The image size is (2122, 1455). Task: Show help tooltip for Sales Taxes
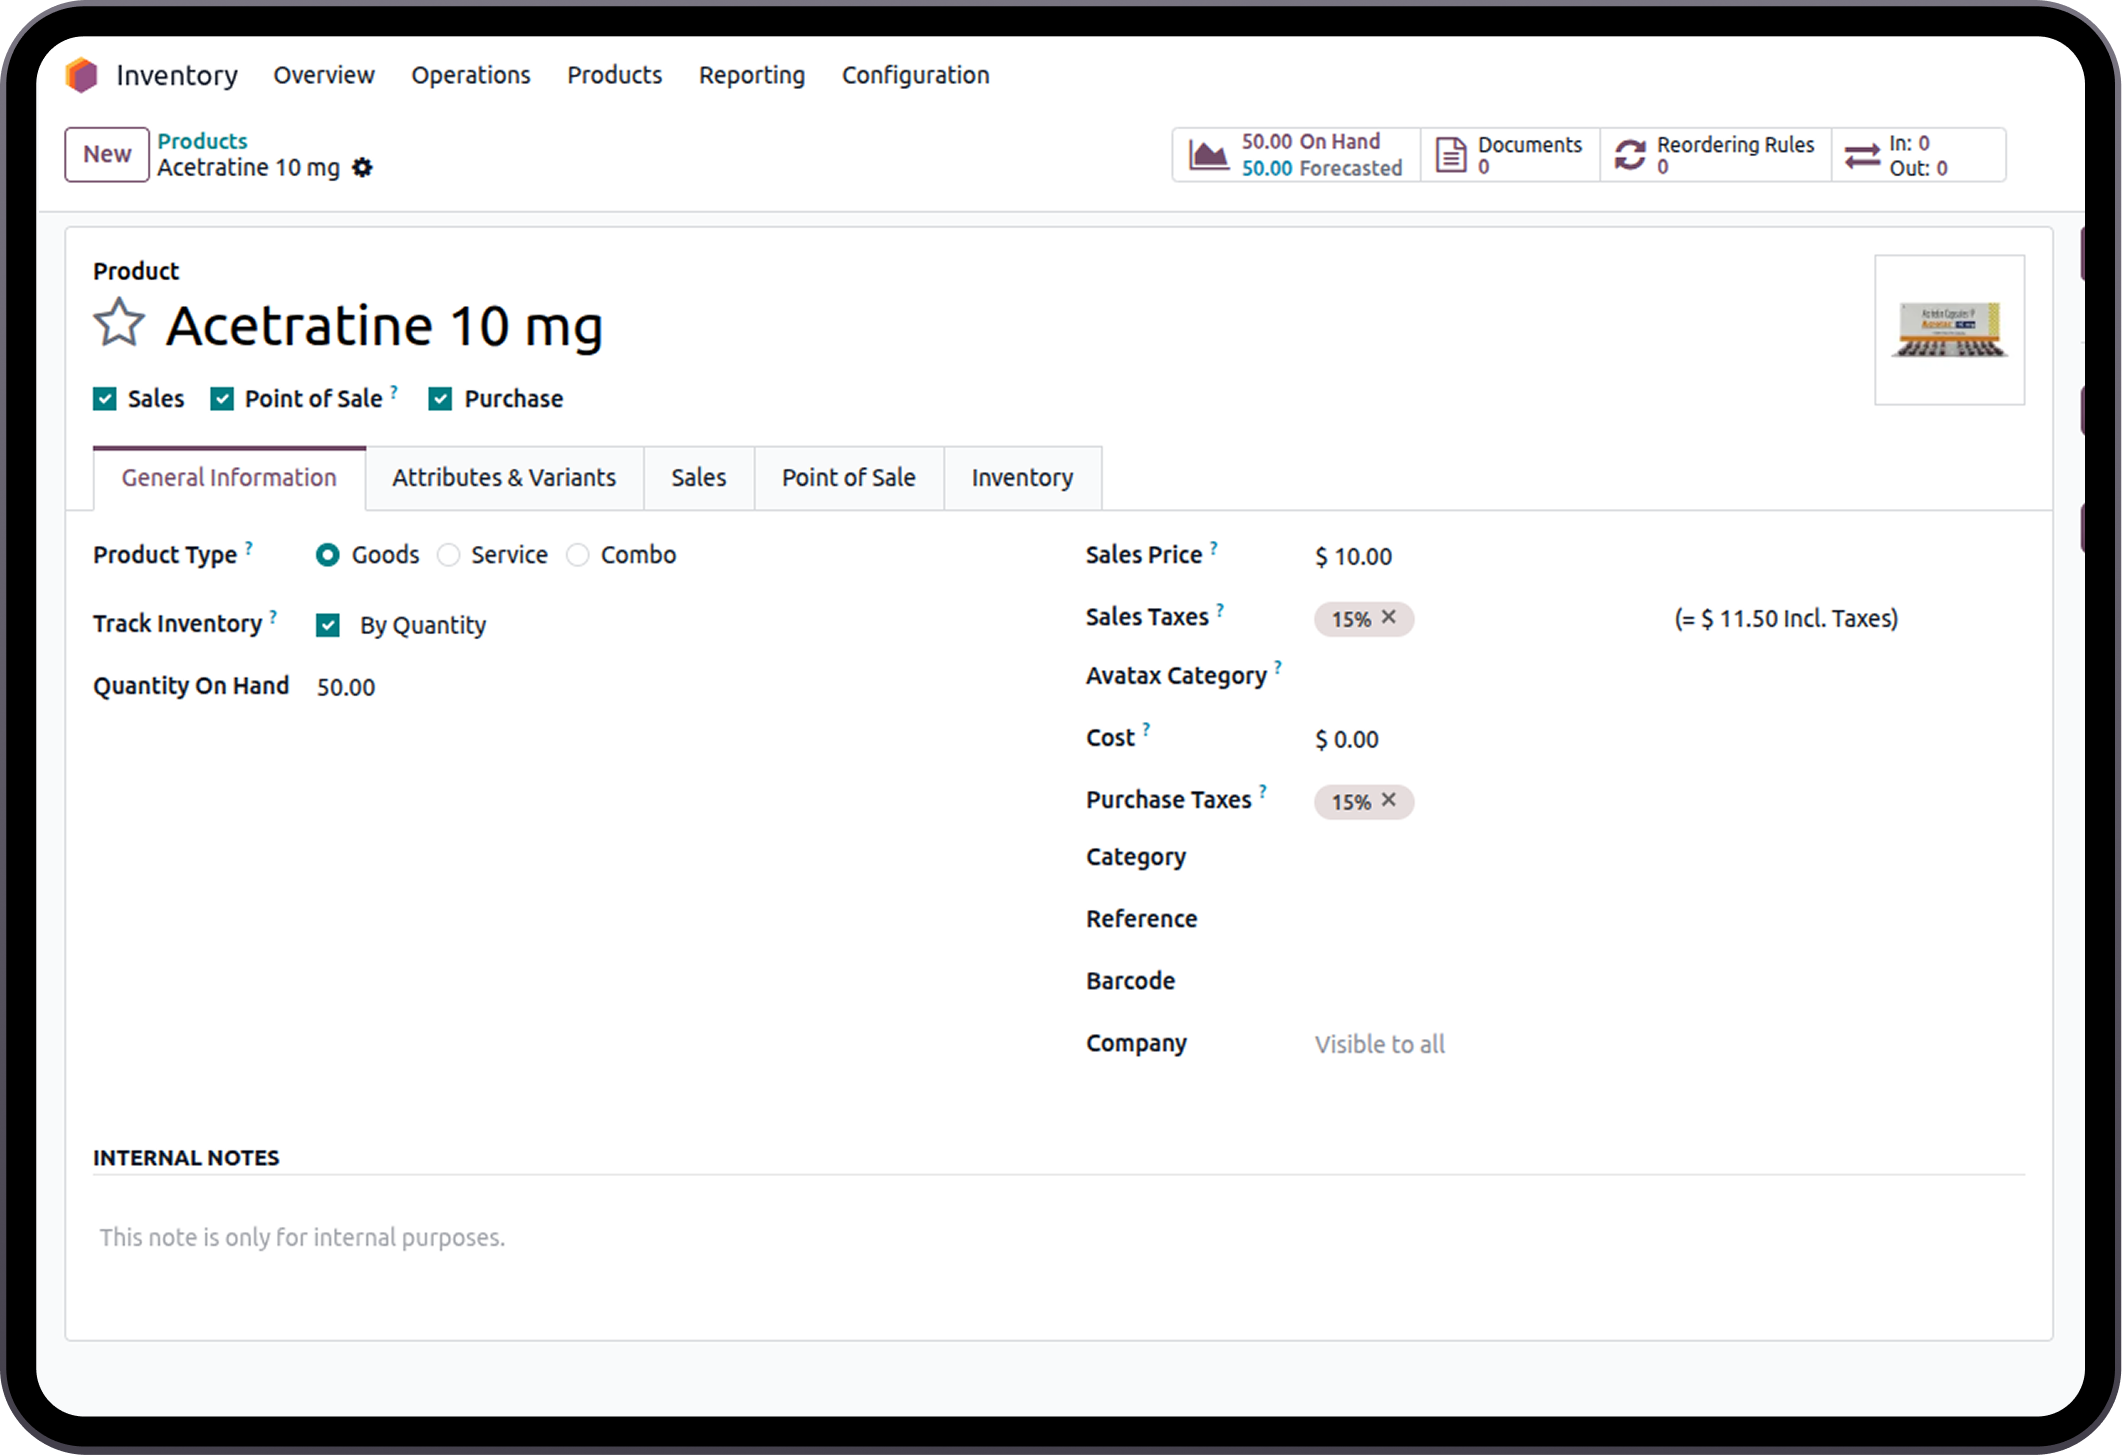click(1220, 609)
